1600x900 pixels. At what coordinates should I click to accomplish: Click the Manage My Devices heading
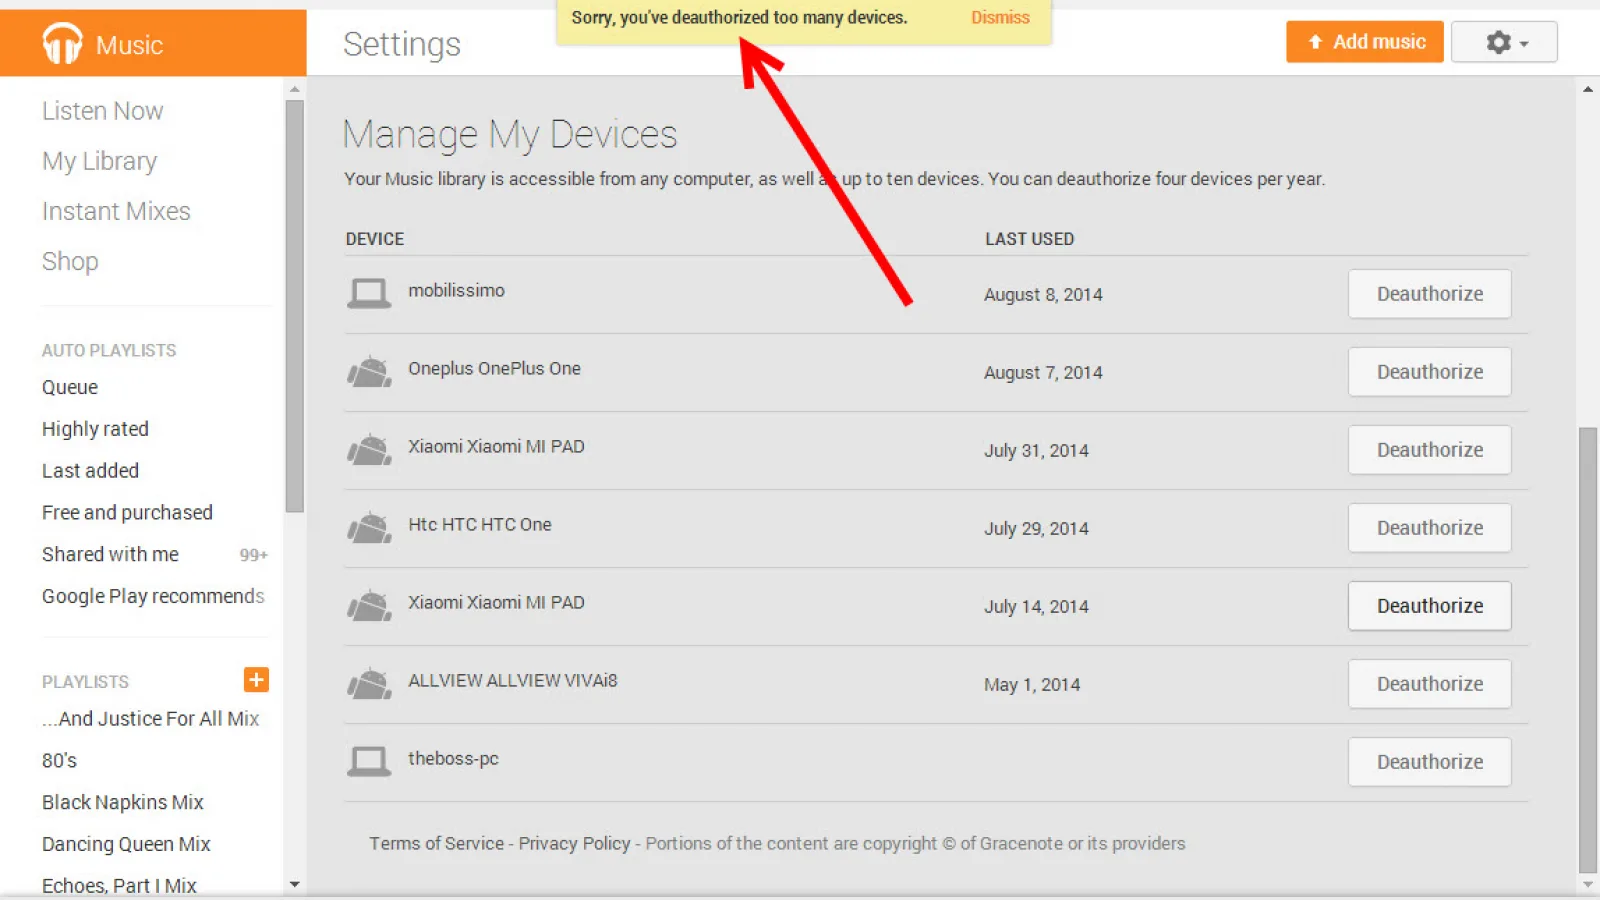coord(510,134)
